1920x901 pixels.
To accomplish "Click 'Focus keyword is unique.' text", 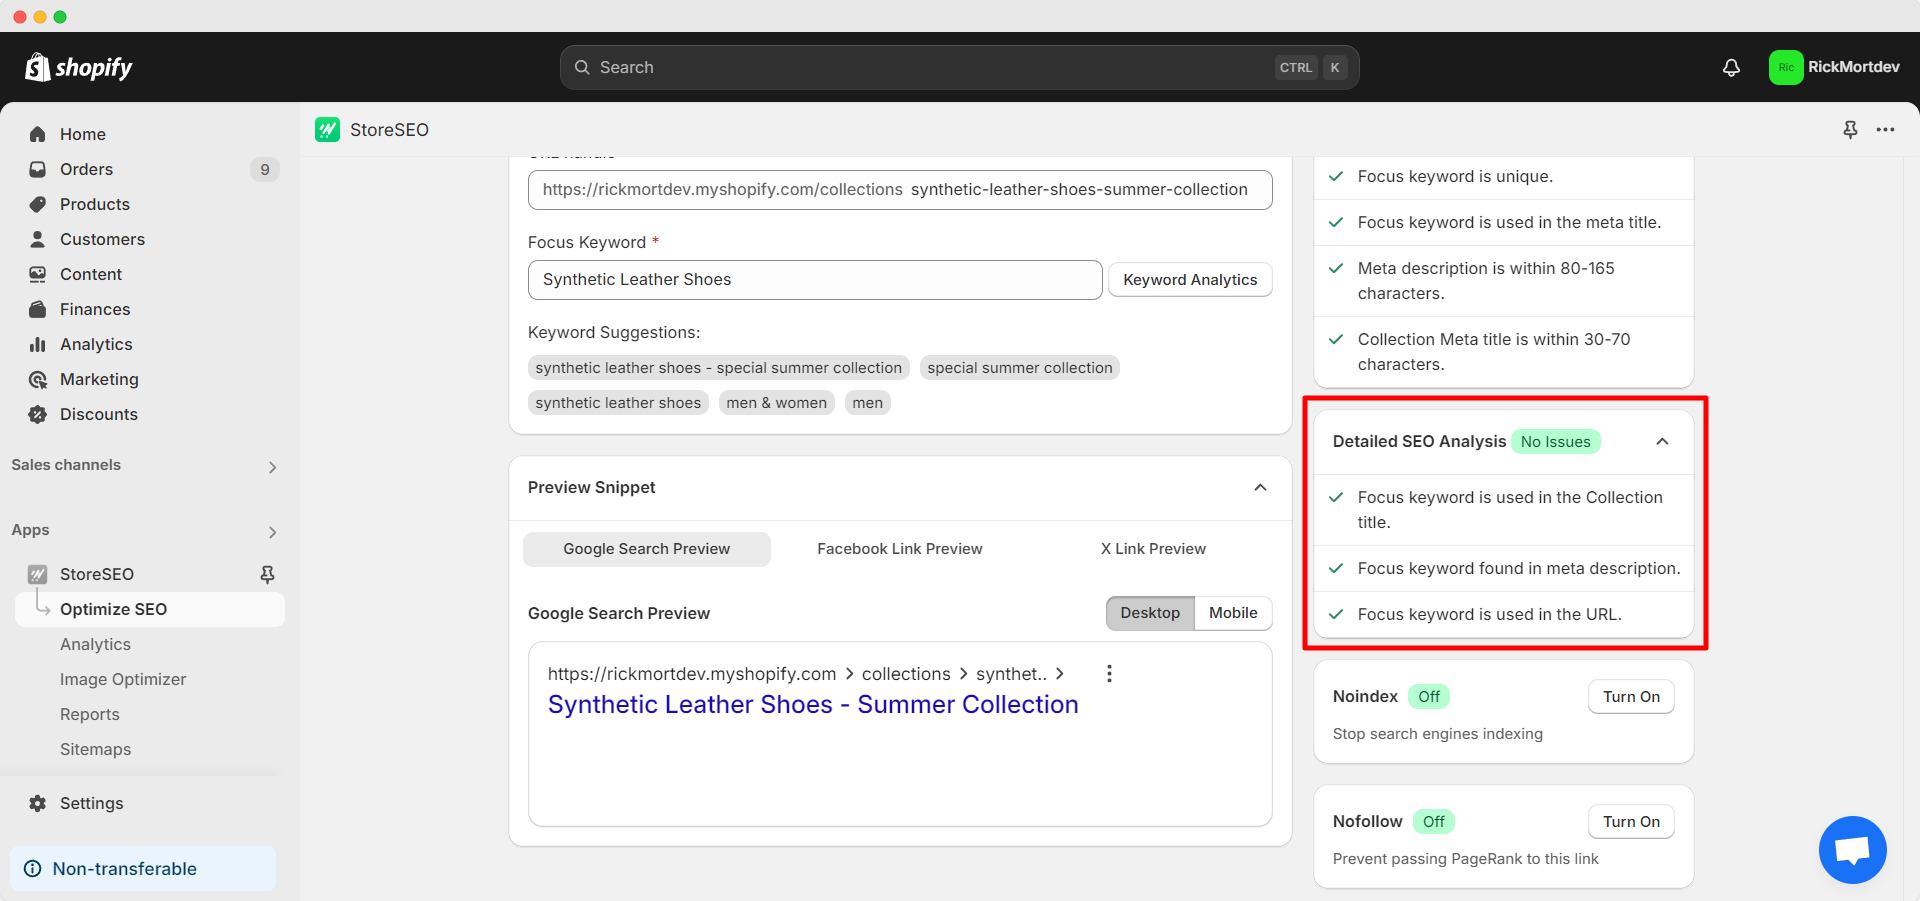I will coord(1455,176).
